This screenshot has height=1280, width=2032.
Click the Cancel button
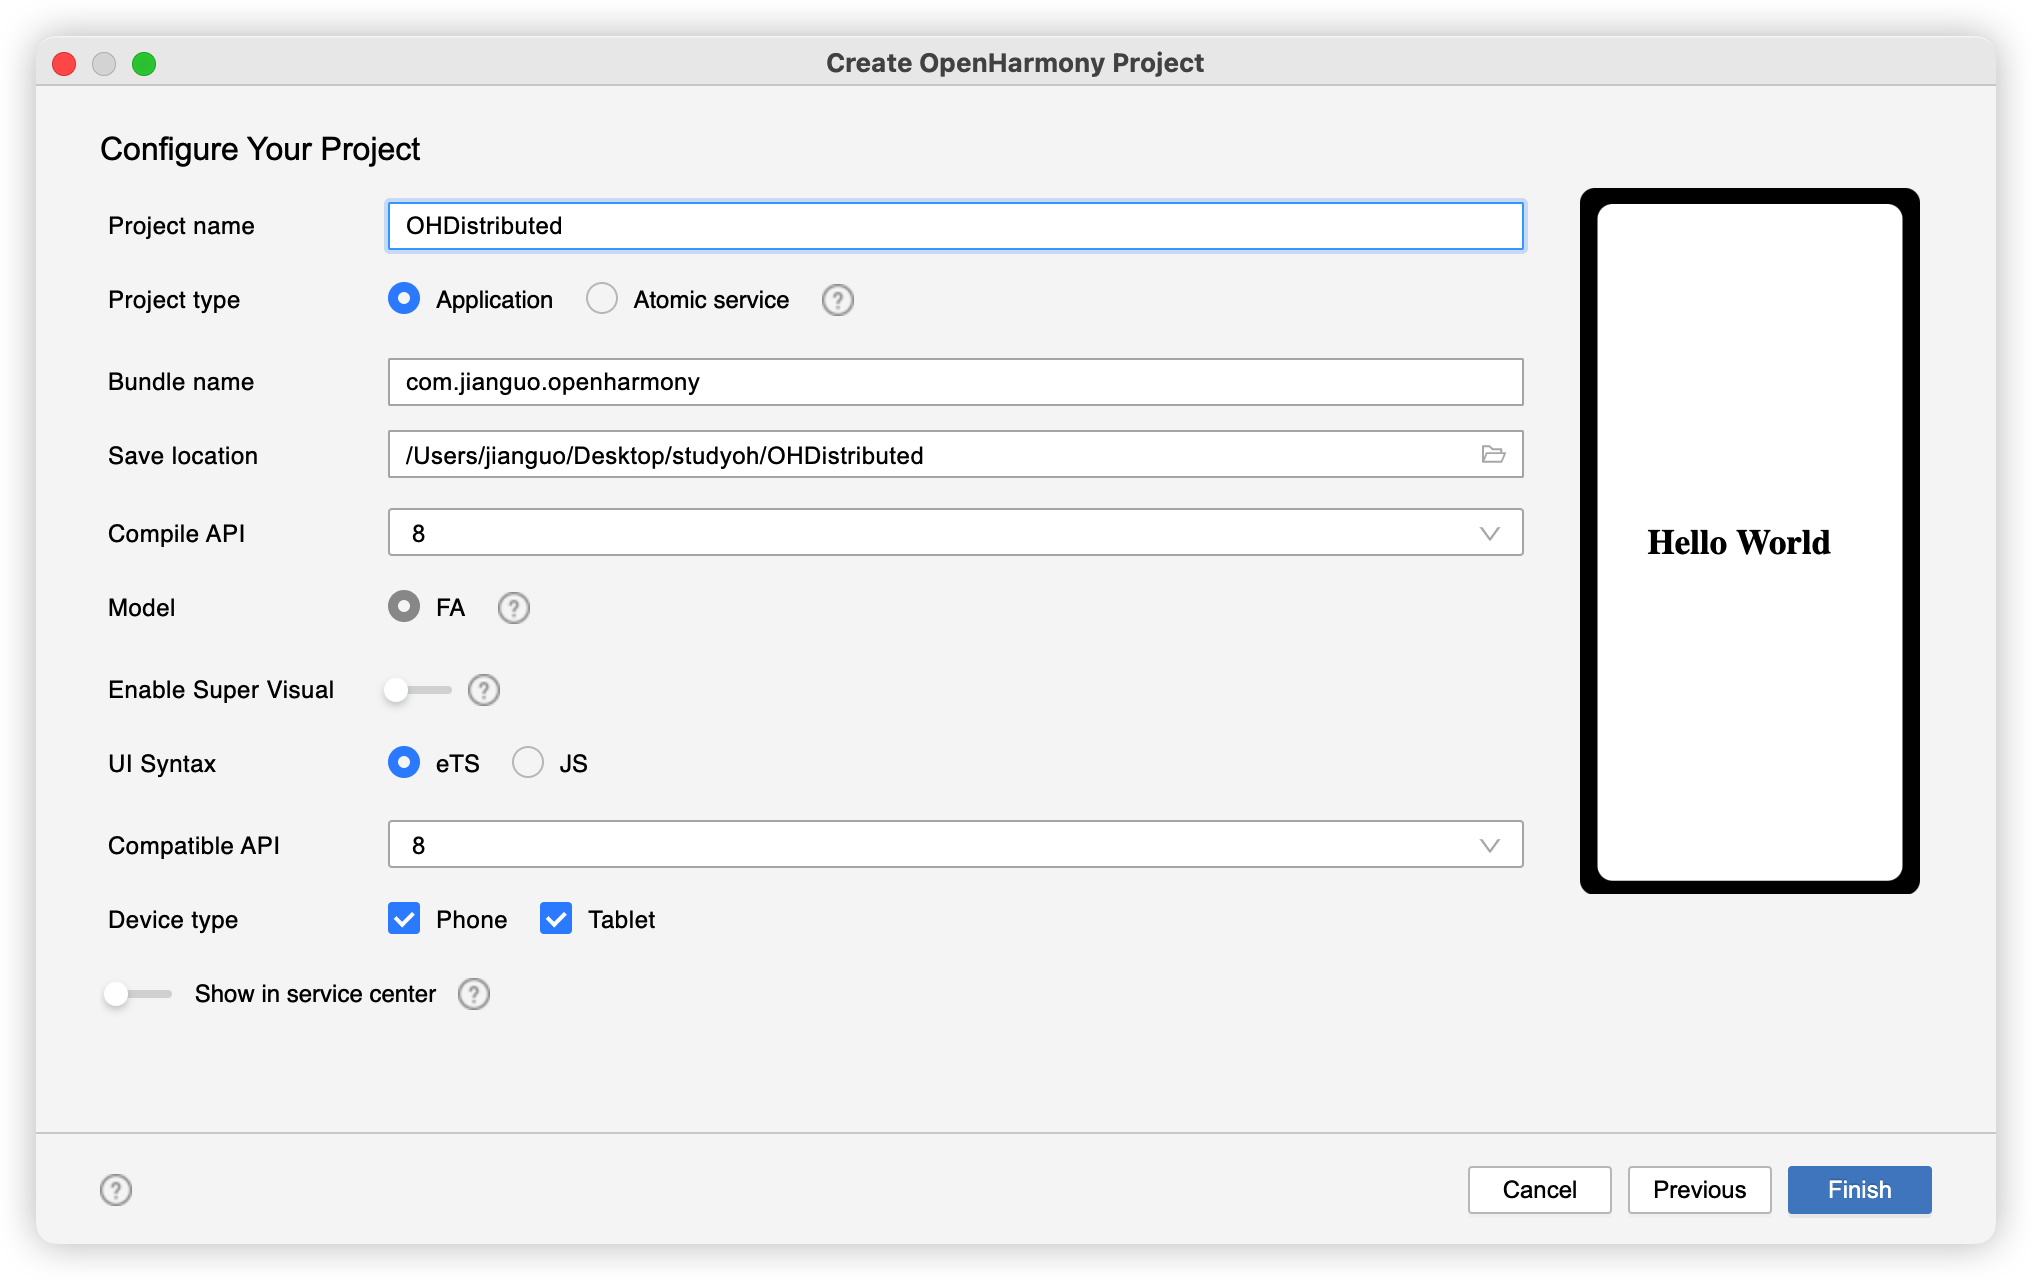[1541, 1187]
